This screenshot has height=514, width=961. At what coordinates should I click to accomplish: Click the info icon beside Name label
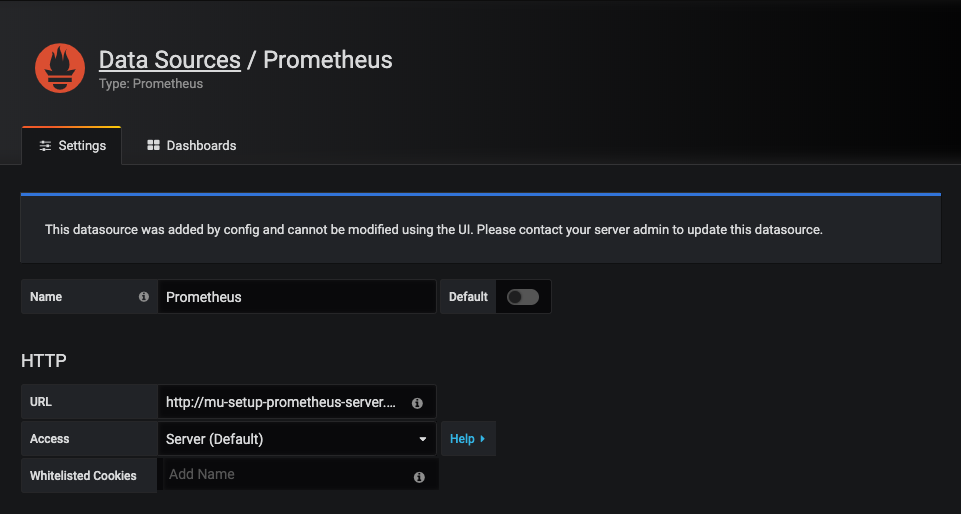[x=144, y=297]
